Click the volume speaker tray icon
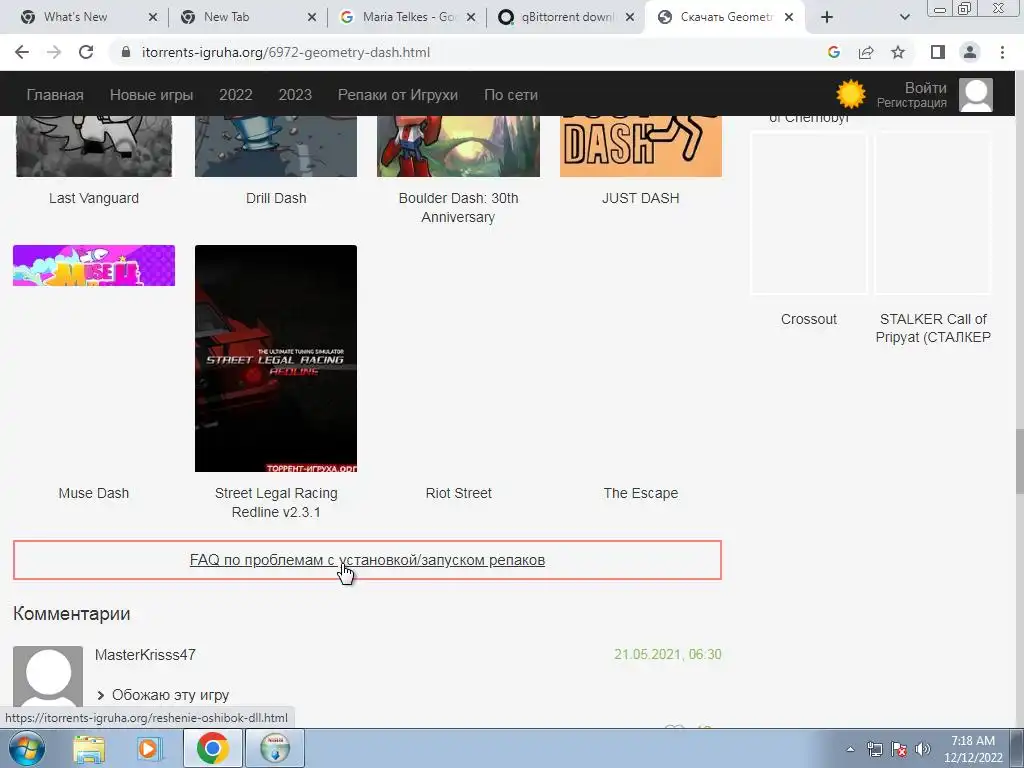 pos(922,749)
